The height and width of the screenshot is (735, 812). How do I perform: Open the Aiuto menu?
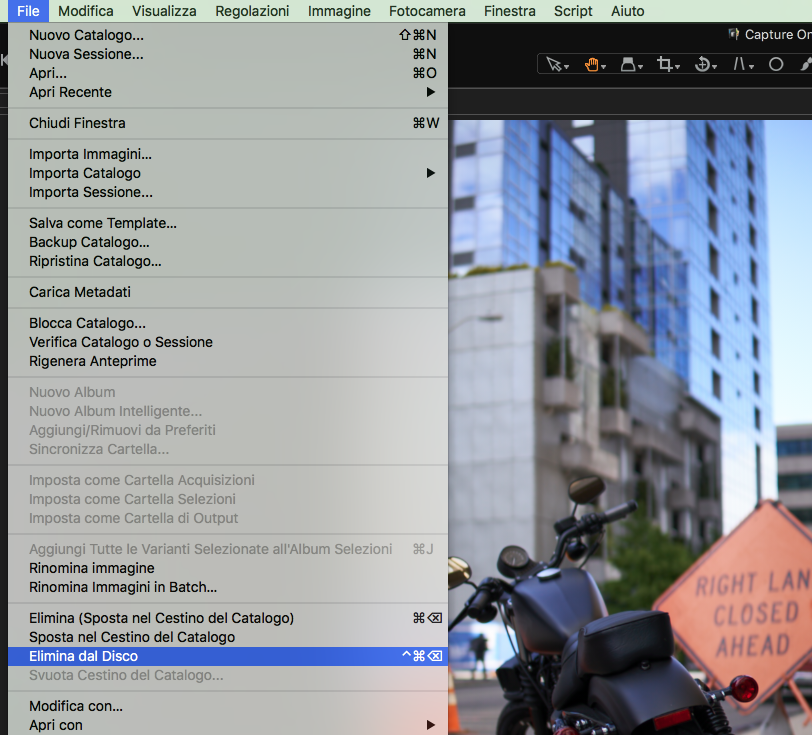coord(628,11)
